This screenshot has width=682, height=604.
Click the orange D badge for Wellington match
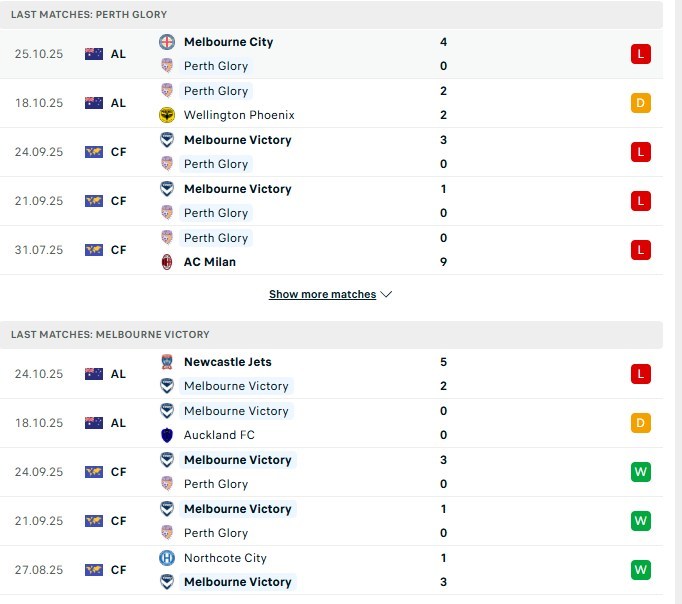(641, 103)
